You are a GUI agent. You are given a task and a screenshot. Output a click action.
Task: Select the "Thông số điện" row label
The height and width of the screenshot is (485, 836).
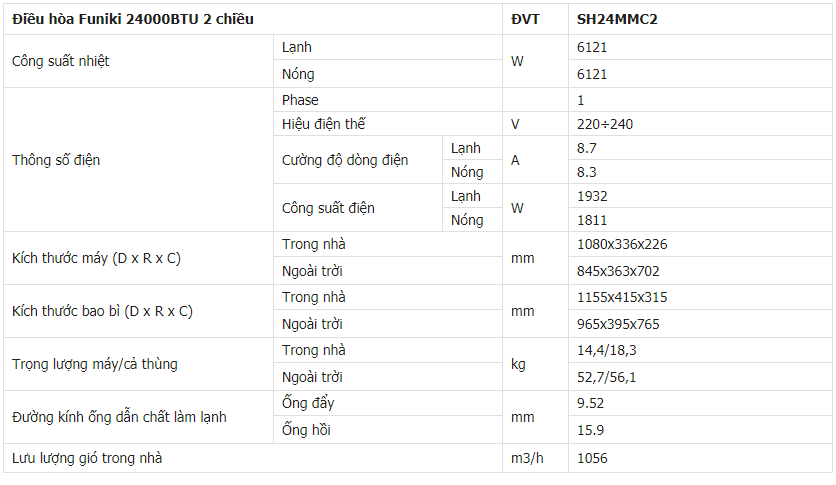click(x=56, y=160)
